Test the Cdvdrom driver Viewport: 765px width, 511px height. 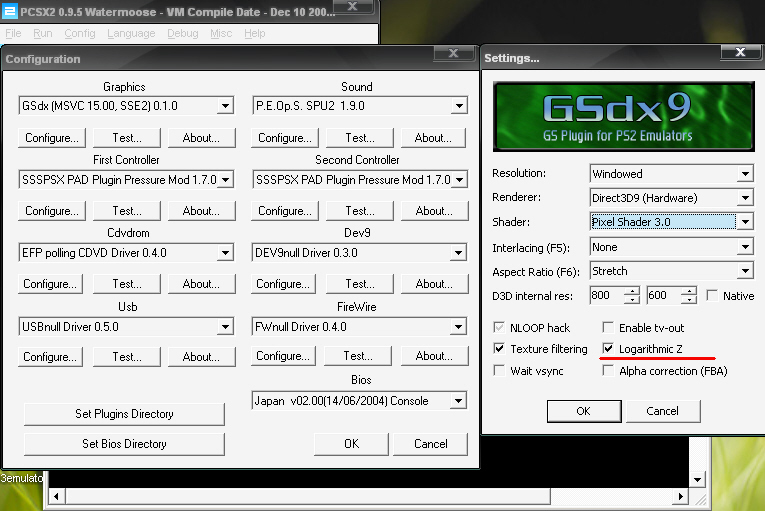click(126, 284)
